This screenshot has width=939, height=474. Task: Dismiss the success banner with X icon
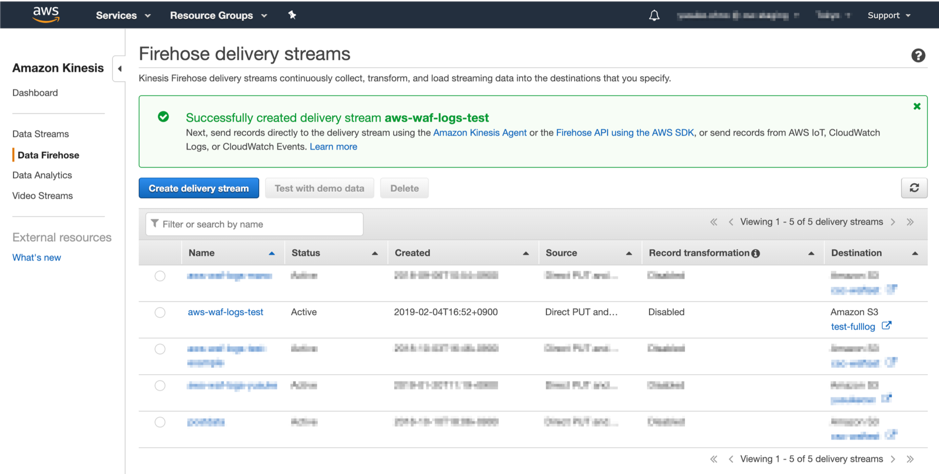coord(916,106)
